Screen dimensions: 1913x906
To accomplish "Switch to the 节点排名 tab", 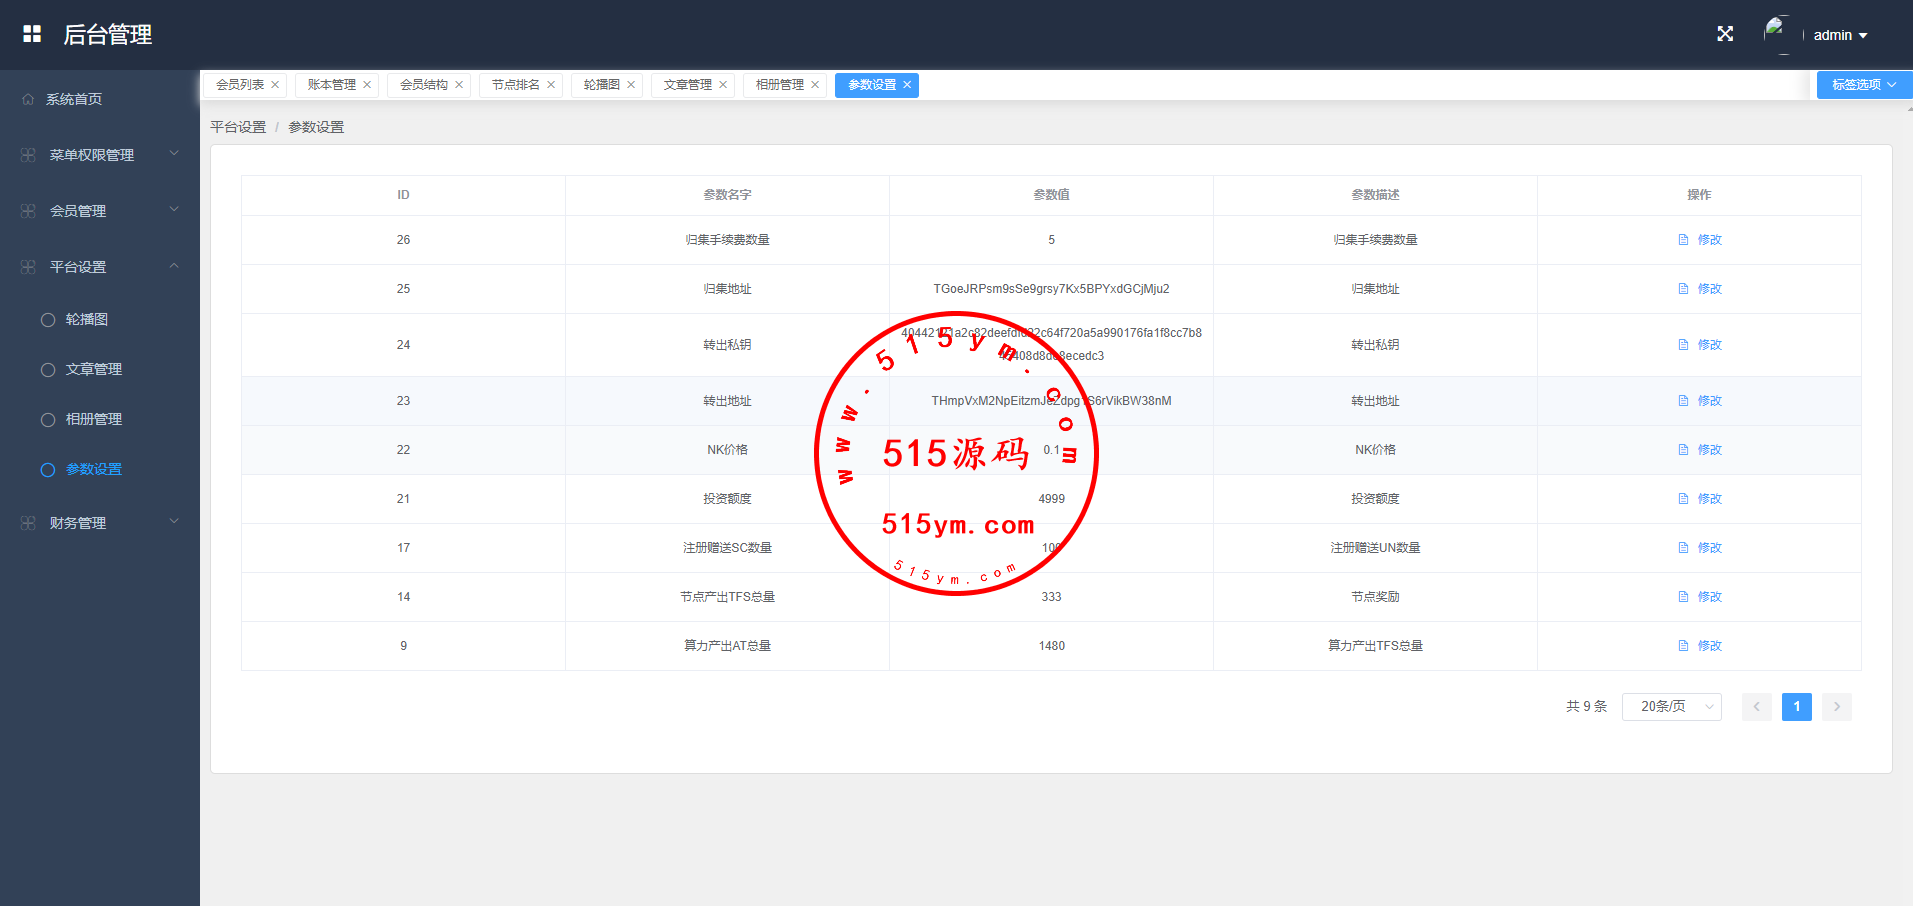I will [x=515, y=85].
